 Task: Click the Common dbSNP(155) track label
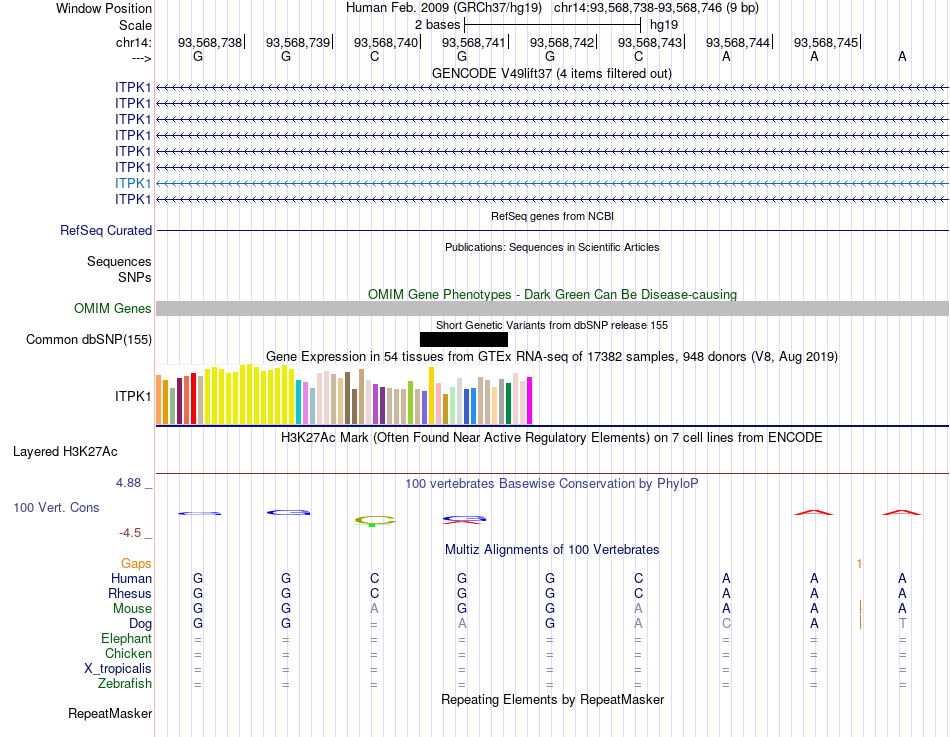[x=88, y=339]
